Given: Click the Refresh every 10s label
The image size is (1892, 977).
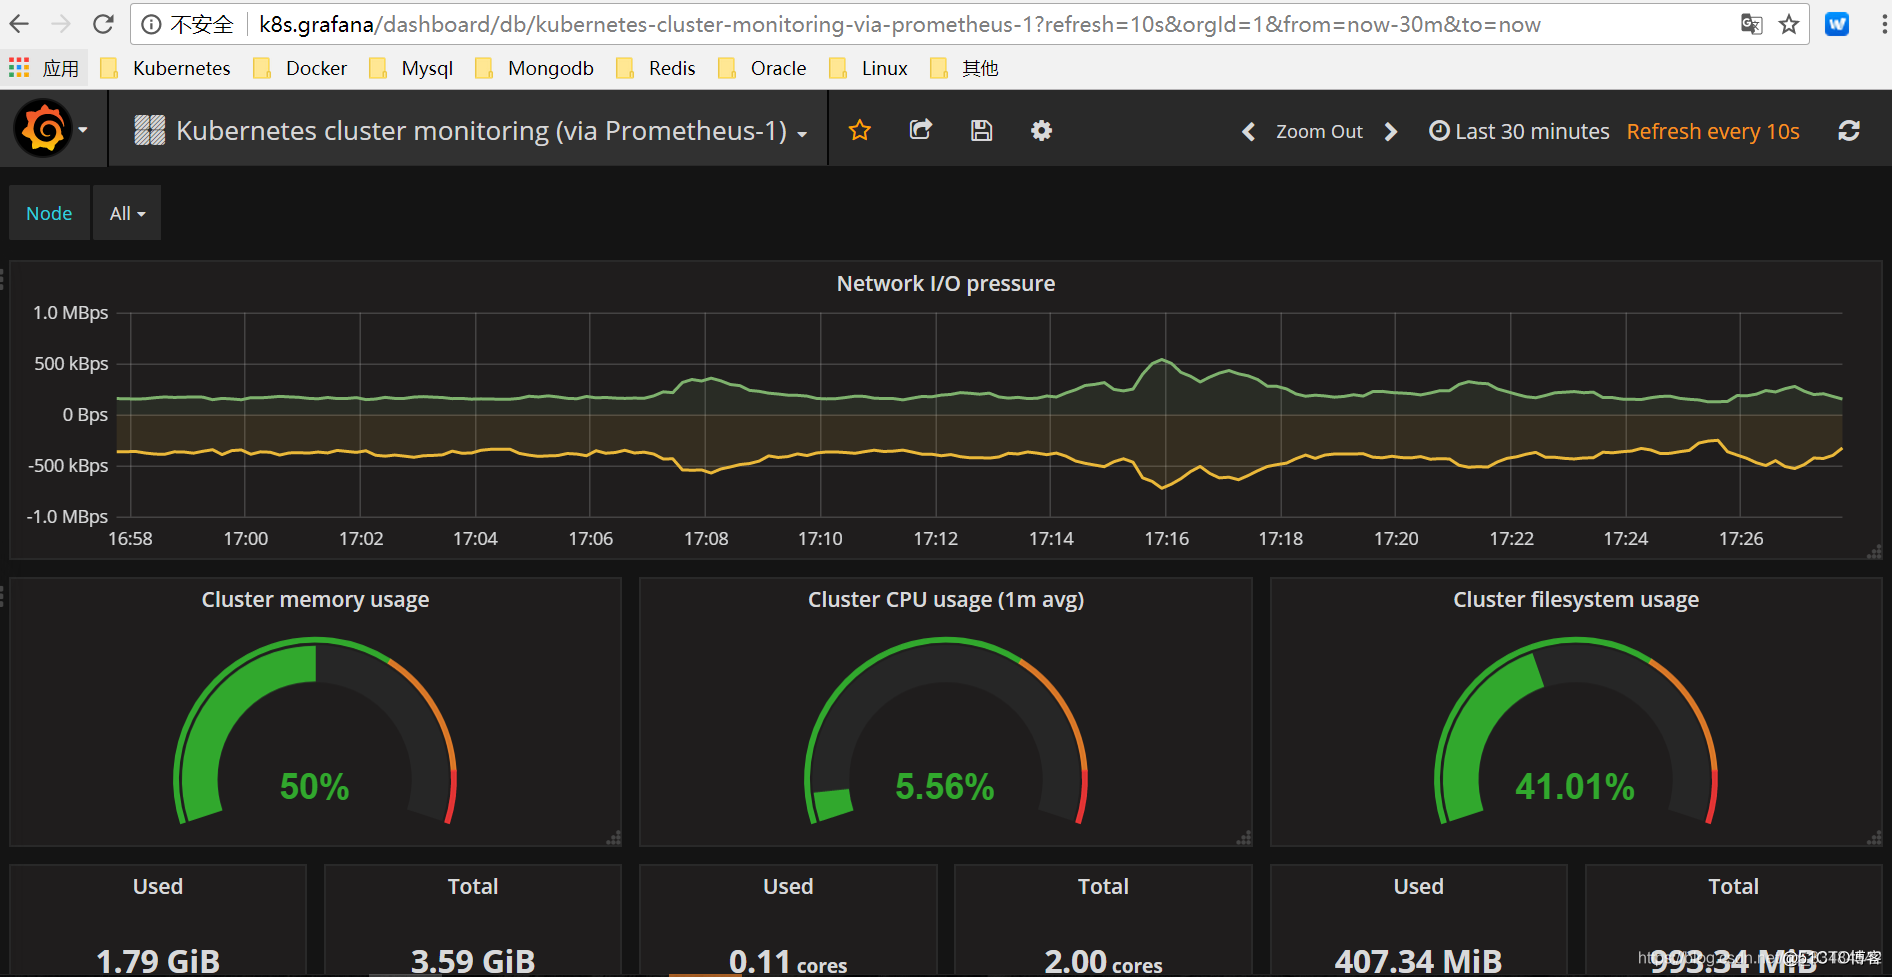Looking at the screenshot, I should [x=1713, y=131].
